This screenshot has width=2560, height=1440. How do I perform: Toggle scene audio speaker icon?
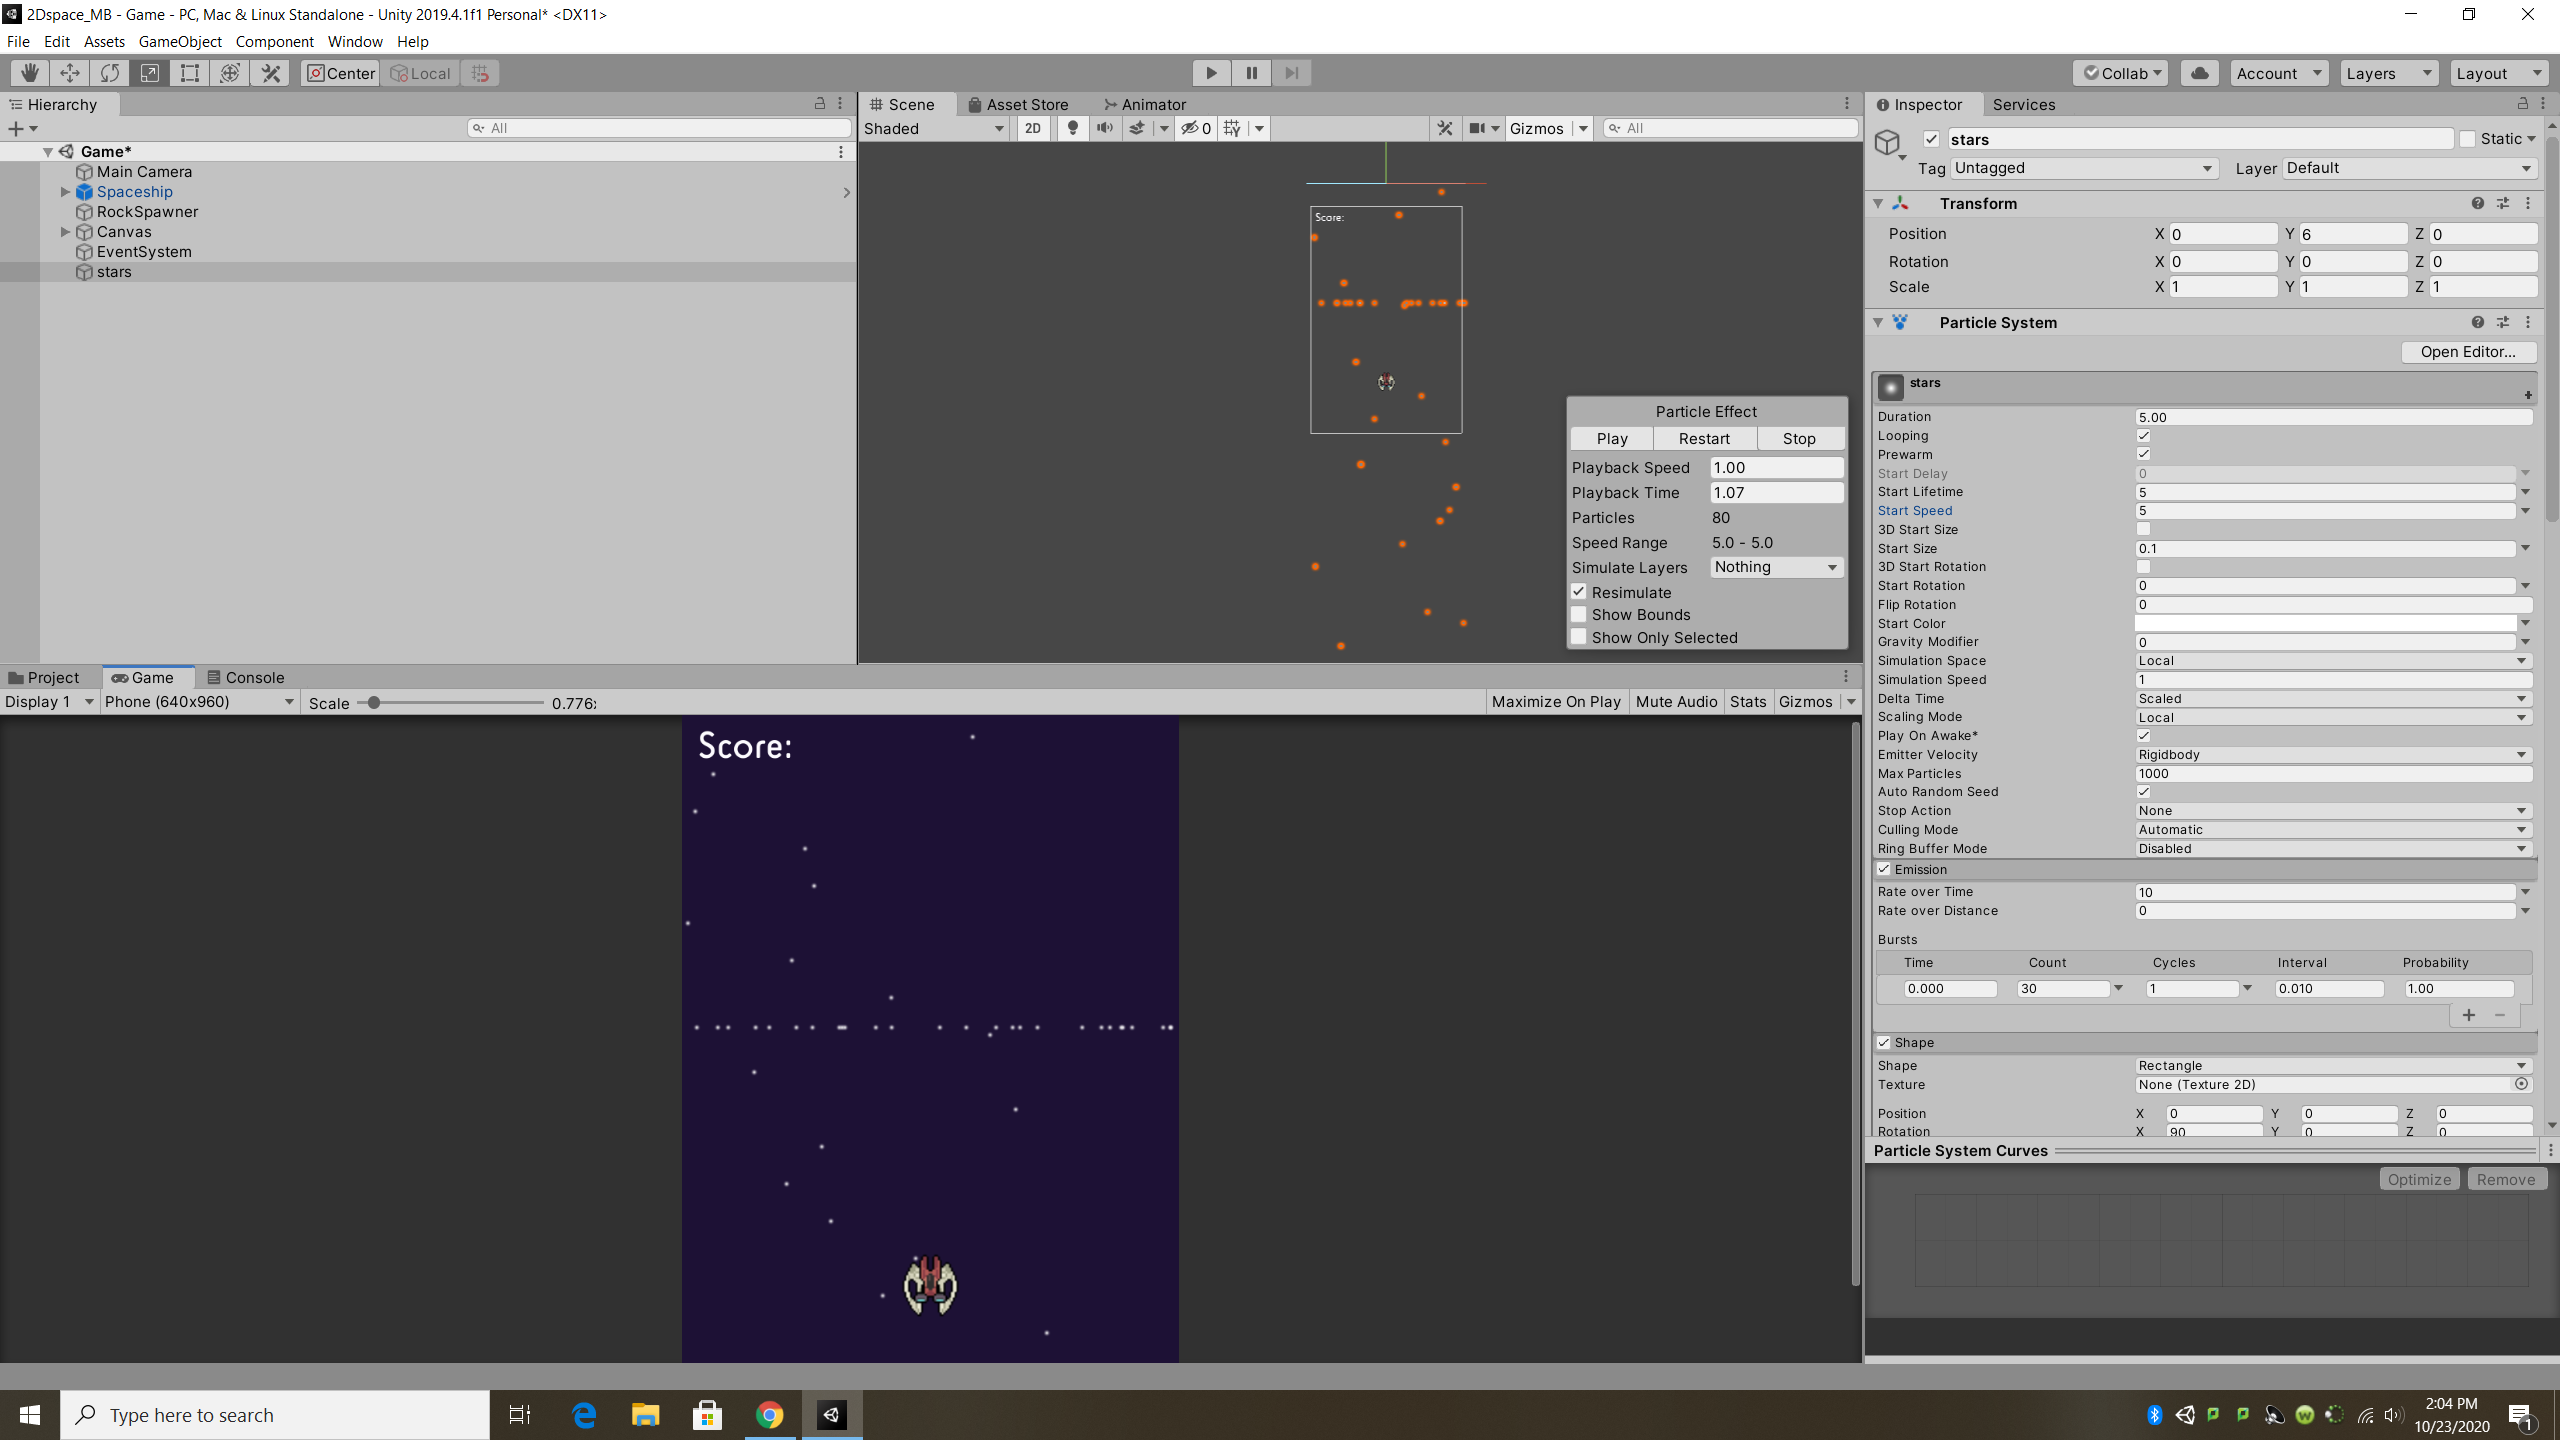[1104, 128]
